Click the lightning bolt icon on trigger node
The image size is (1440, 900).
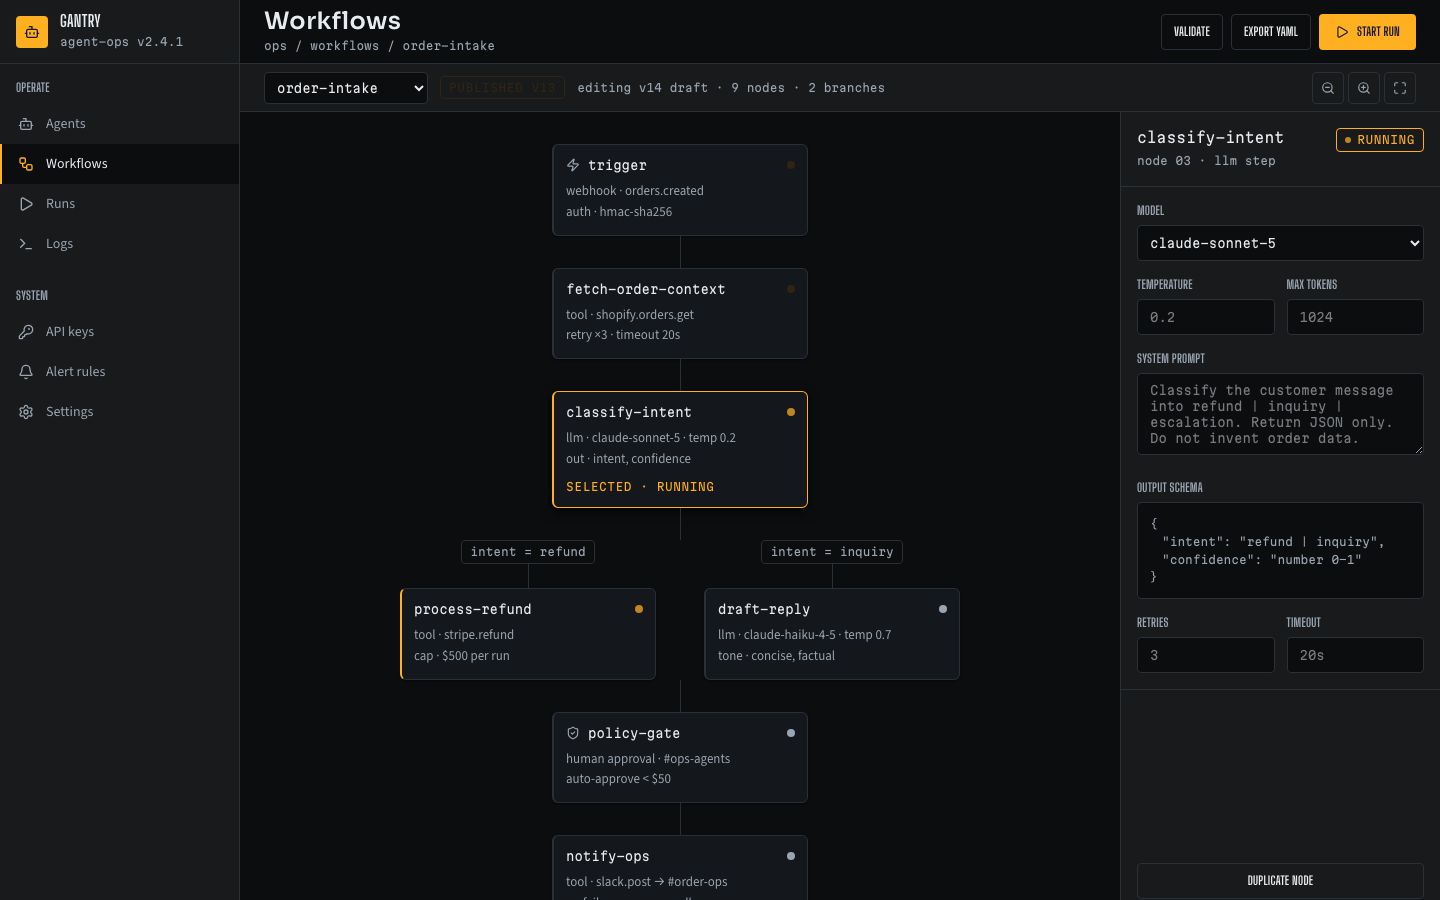(573, 165)
